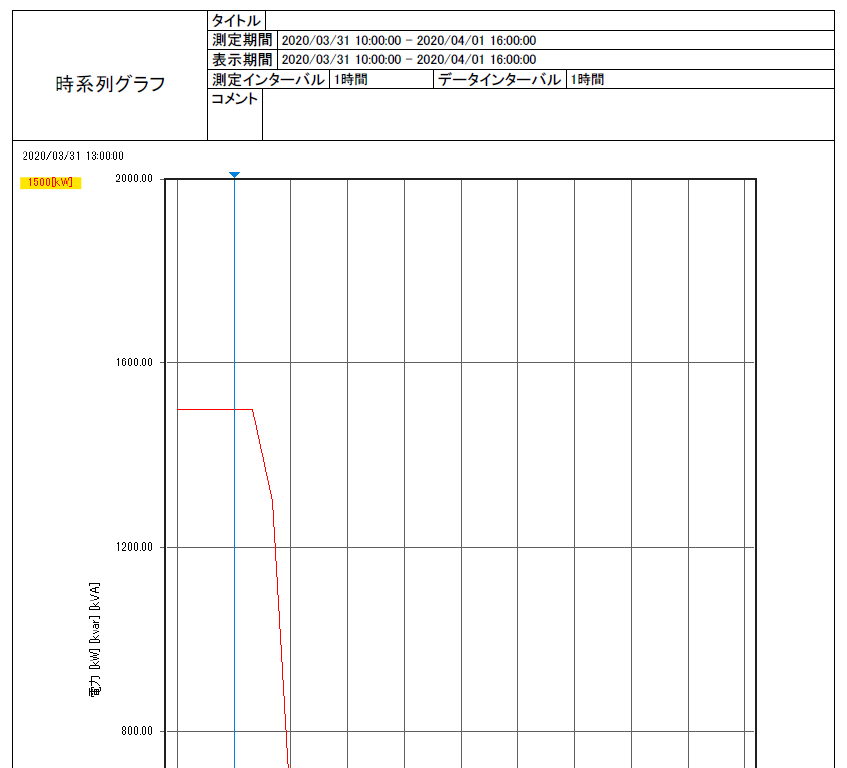This screenshot has height=768, width=847.
Task: Click the タイトル label cell
Action: pyautogui.click(x=236, y=20)
